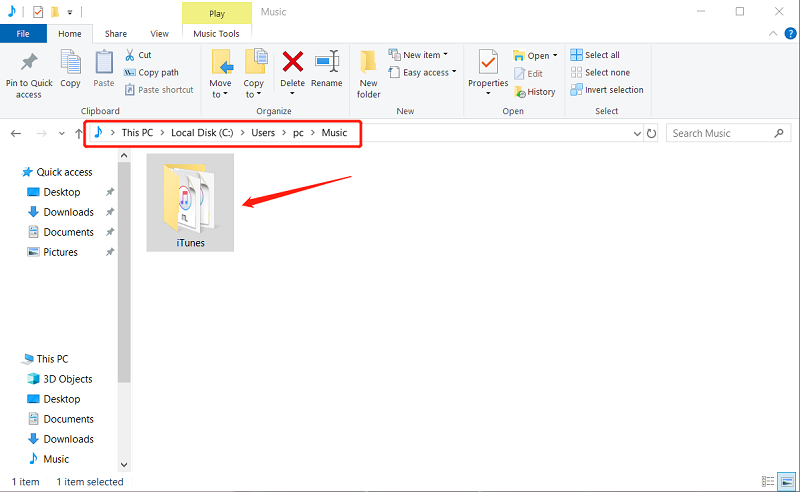Screen dimensions: 800x492
Task: Click Music breadcrumb in address bar
Action: tap(334, 133)
